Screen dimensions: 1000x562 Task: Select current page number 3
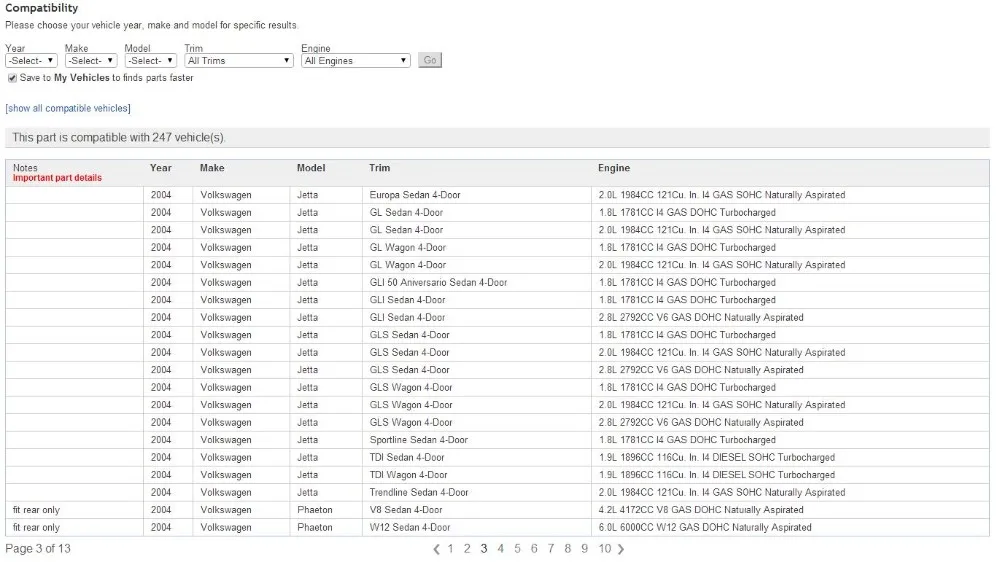(484, 549)
